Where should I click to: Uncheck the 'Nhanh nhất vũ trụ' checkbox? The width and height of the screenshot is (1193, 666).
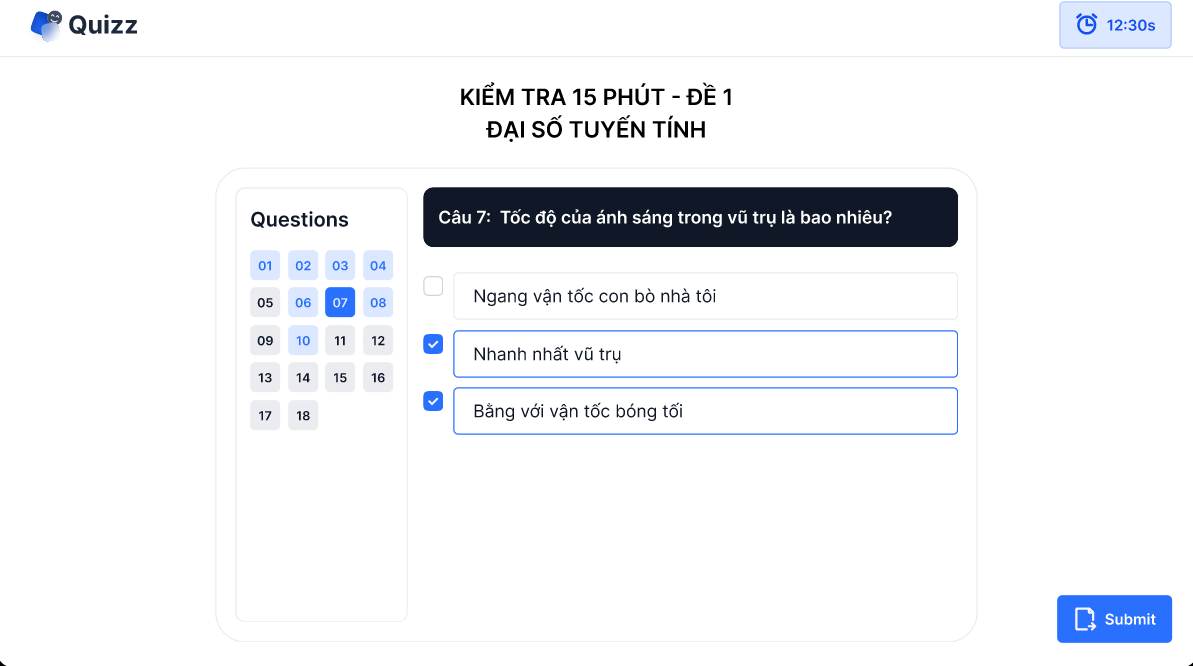(x=433, y=344)
